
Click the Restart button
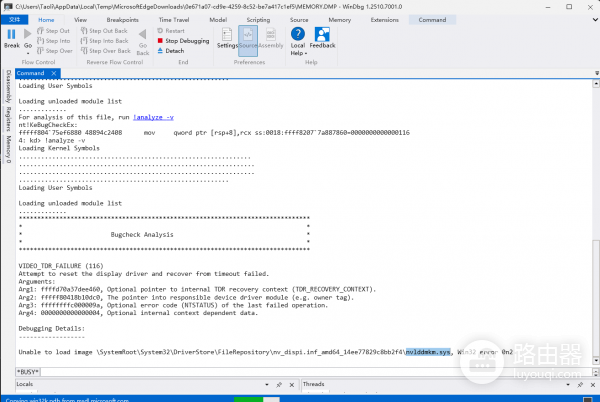(171, 31)
